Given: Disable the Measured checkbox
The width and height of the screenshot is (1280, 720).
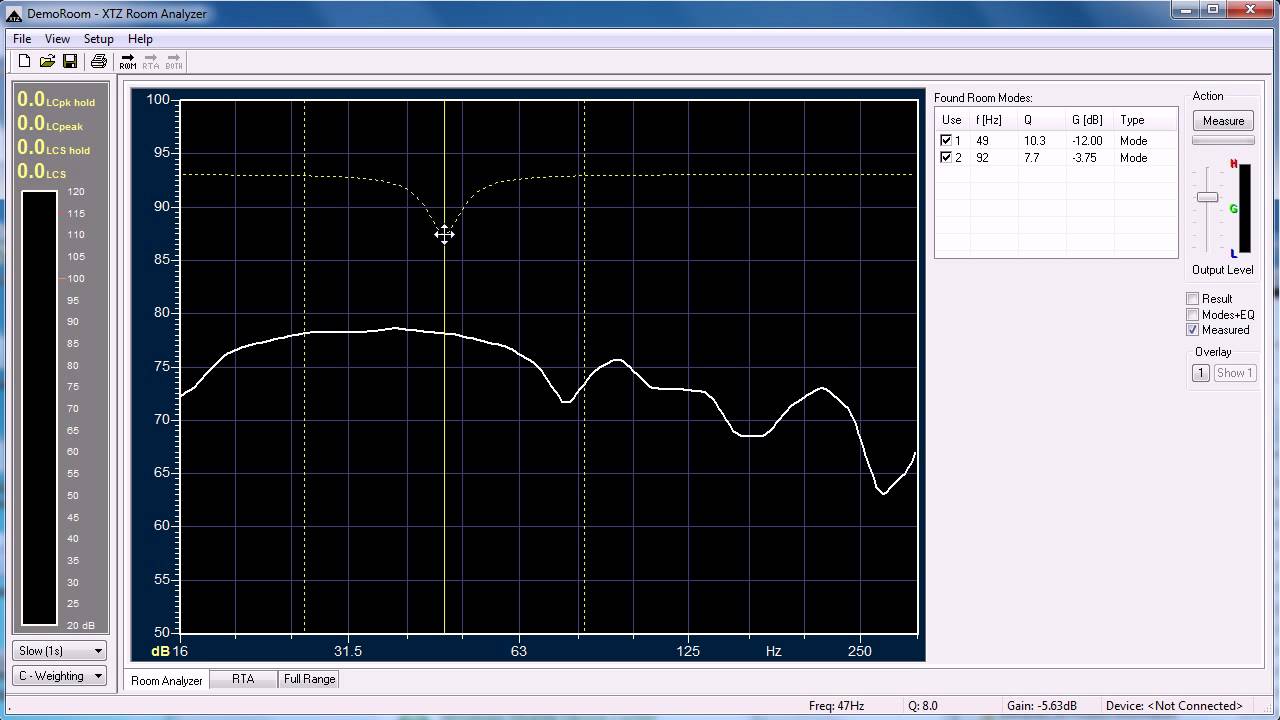Looking at the screenshot, I should click(1192, 330).
